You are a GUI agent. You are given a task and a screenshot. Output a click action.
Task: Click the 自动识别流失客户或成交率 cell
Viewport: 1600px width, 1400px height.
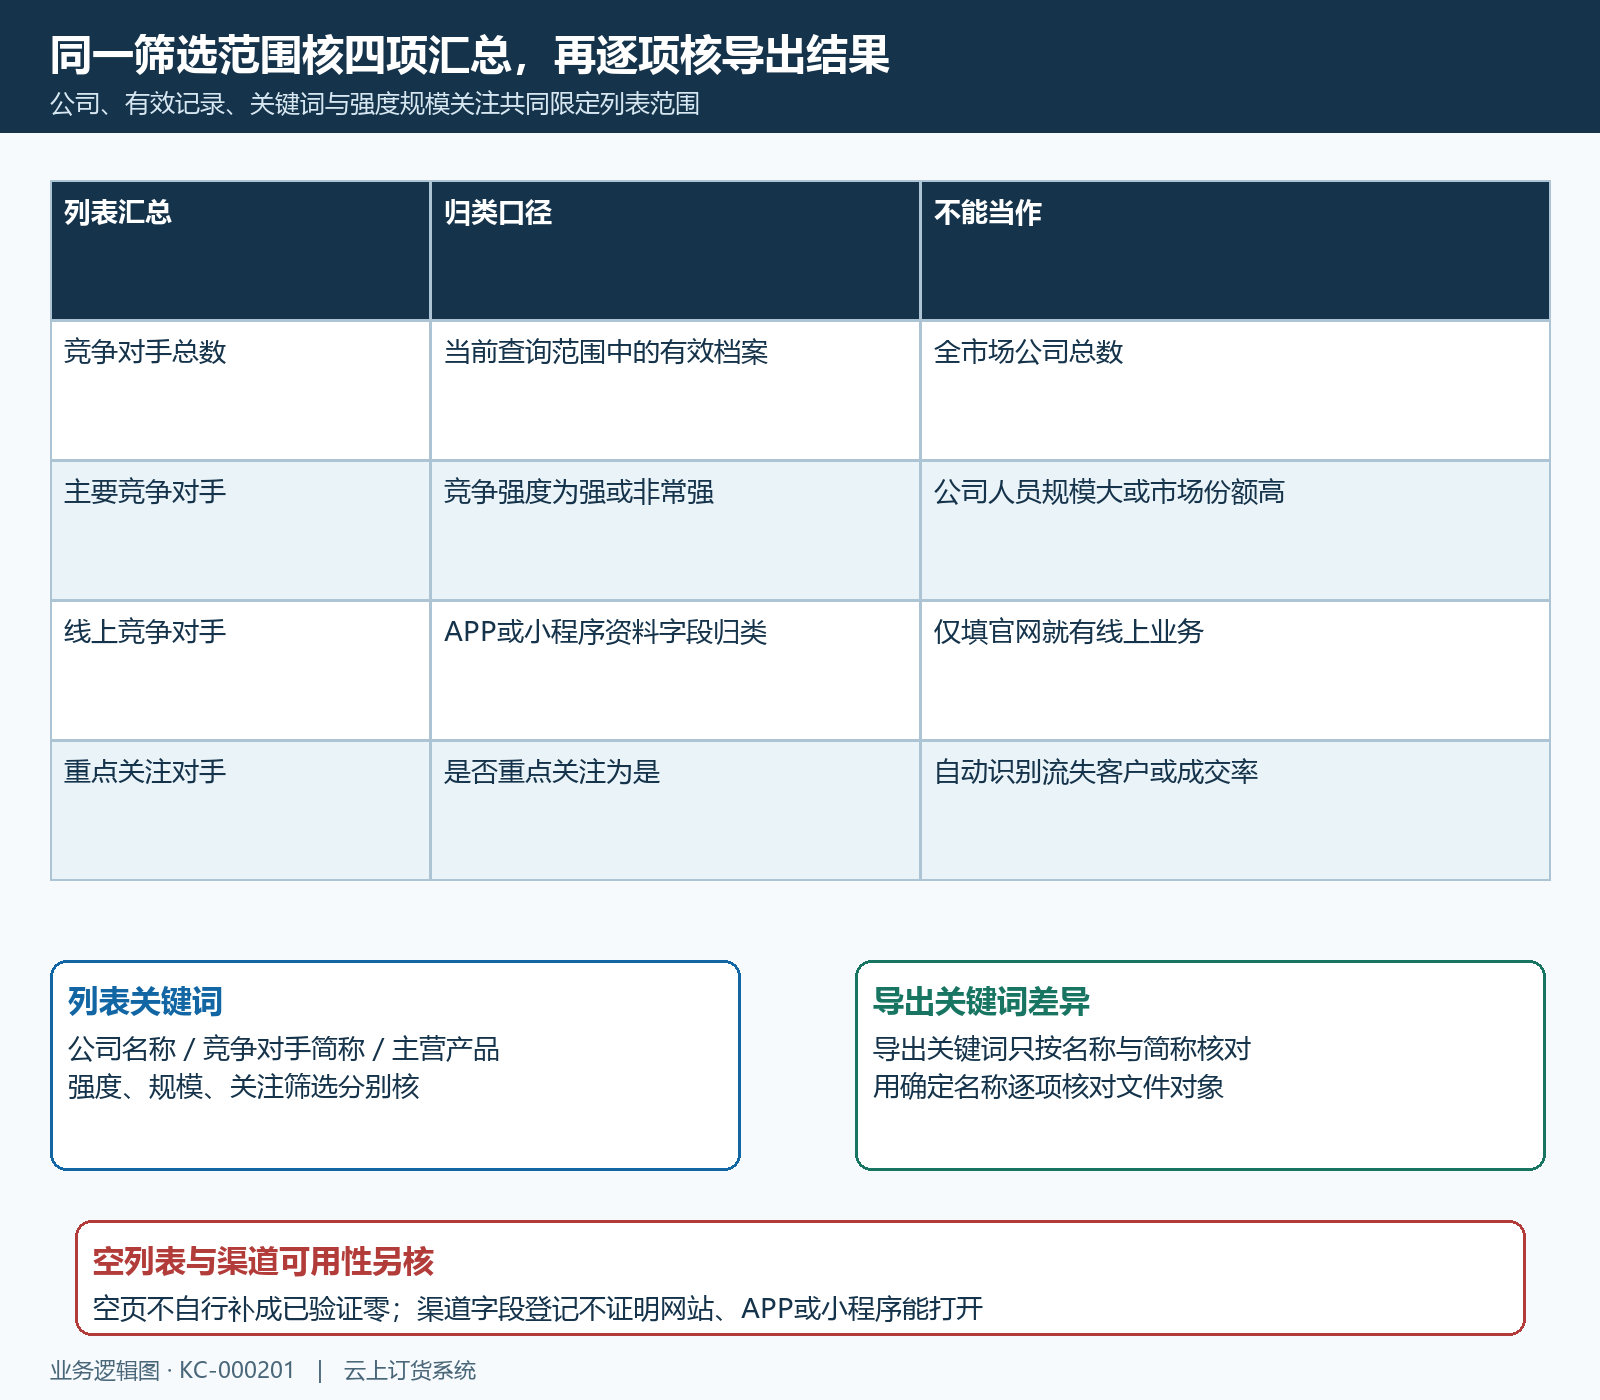1235,811
